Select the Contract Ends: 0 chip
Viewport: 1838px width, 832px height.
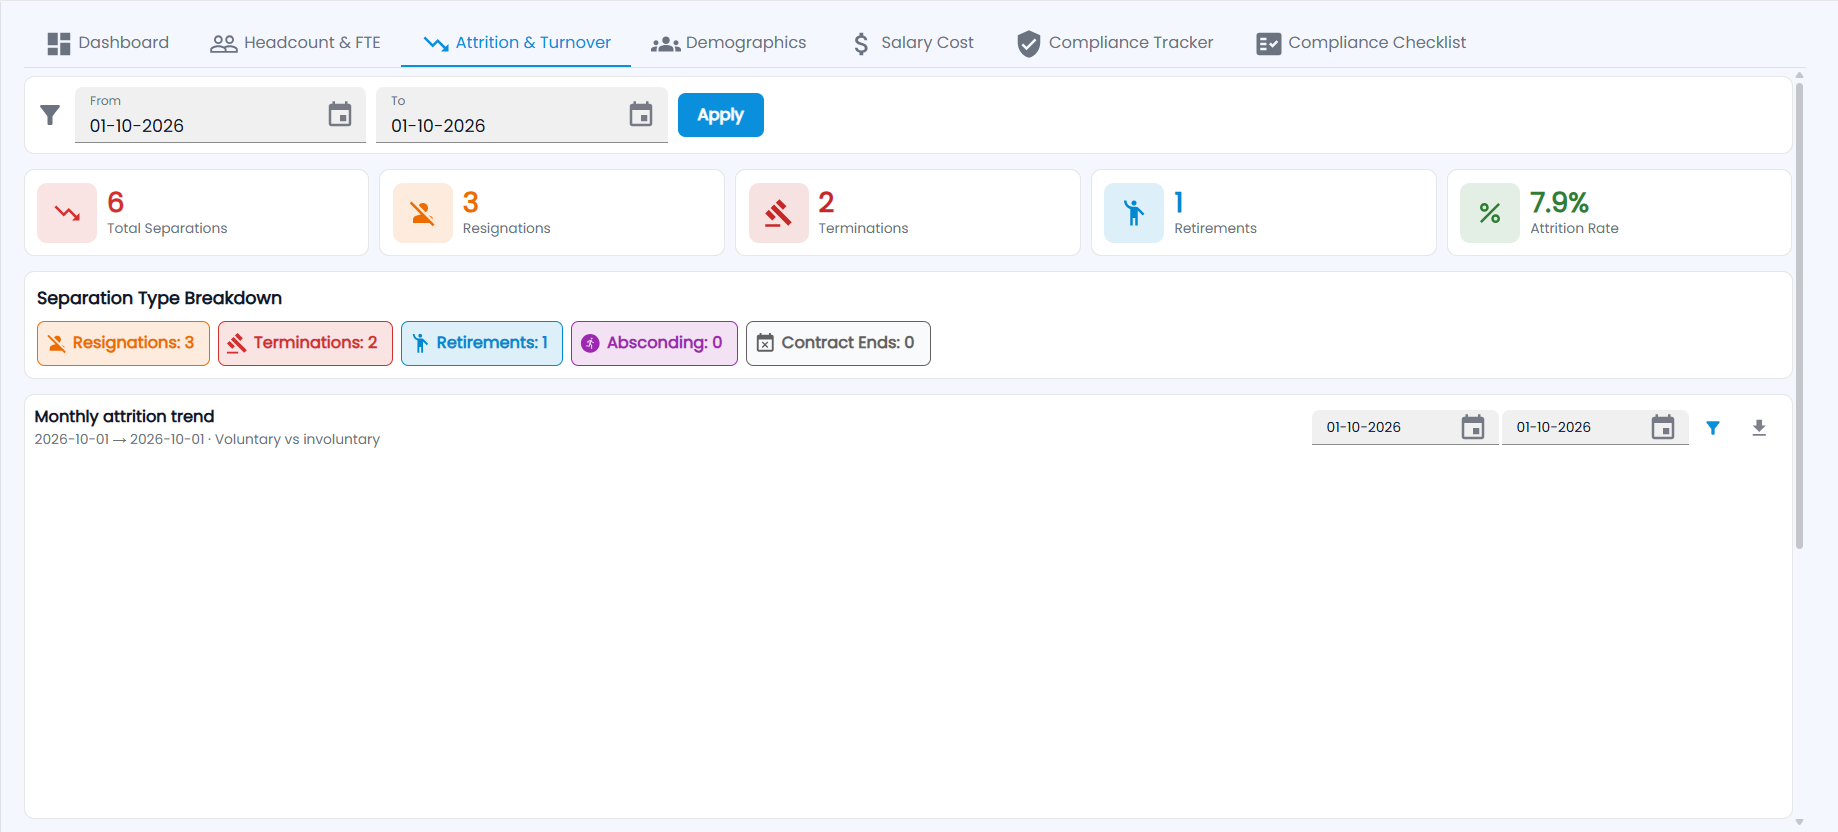(838, 343)
